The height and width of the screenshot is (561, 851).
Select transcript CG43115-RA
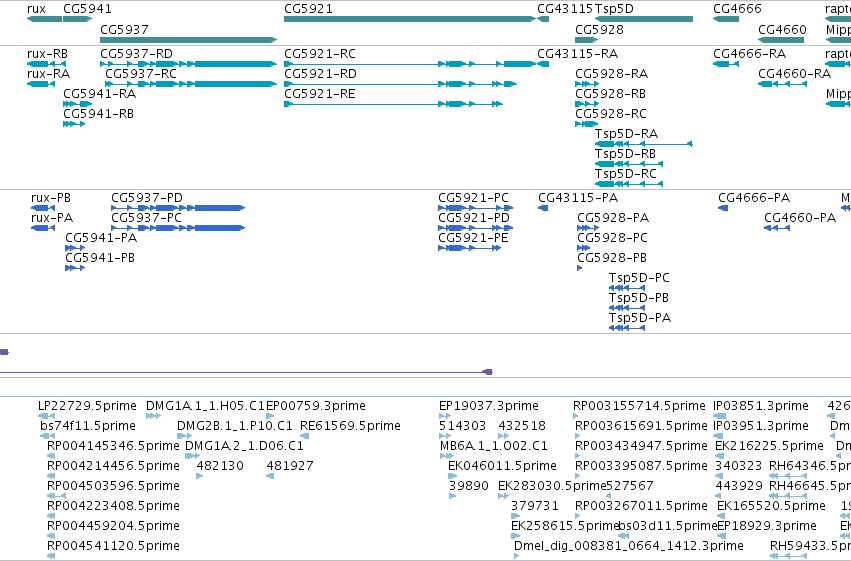pos(577,54)
